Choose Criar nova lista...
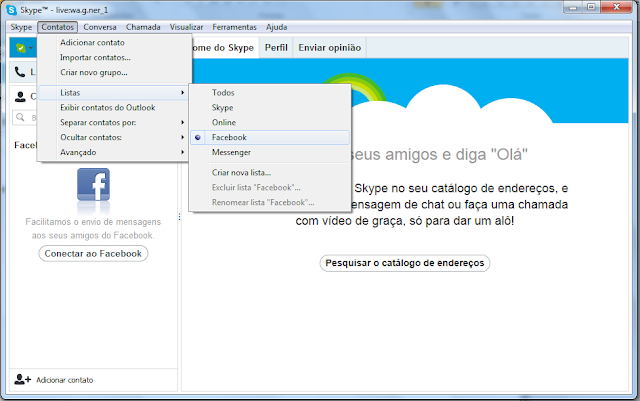 click(270, 172)
